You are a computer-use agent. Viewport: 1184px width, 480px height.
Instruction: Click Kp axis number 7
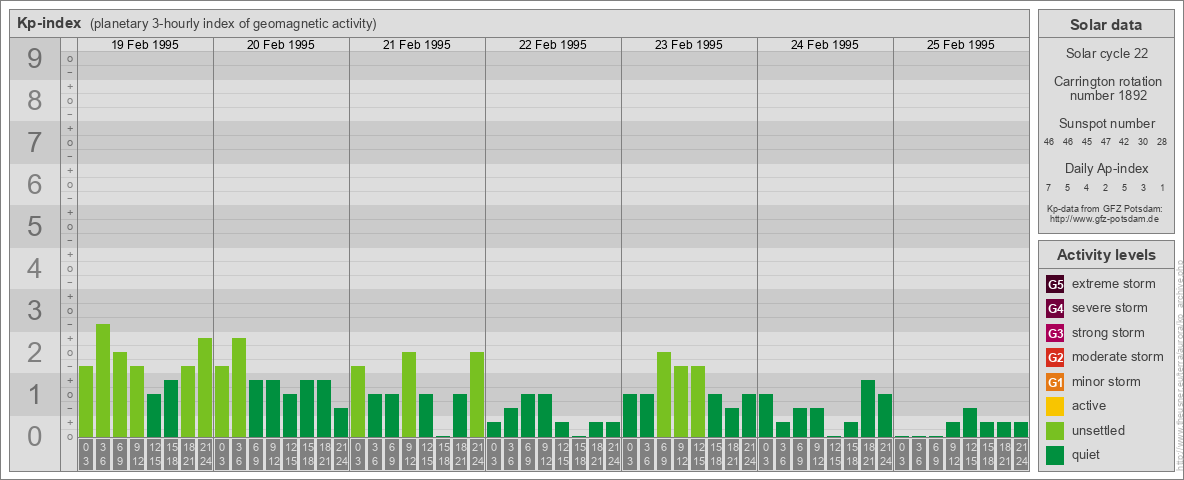click(35, 143)
